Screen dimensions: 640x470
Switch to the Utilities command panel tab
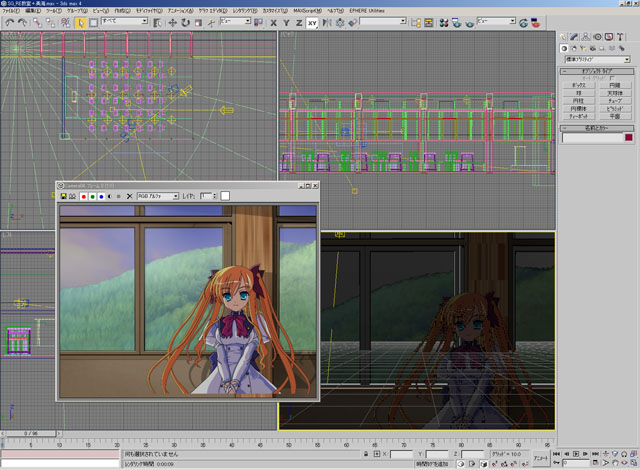pos(620,37)
